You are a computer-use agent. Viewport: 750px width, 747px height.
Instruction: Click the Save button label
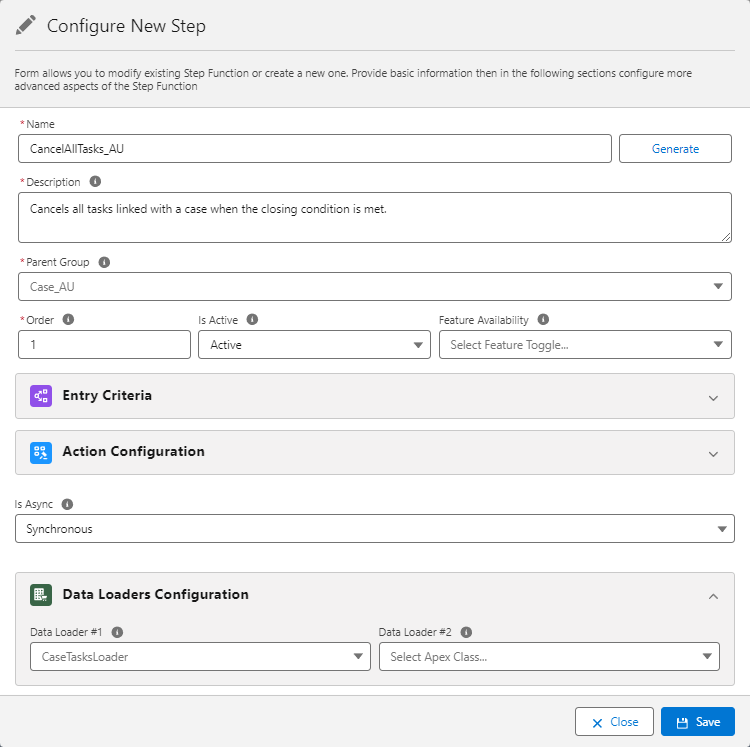707,722
